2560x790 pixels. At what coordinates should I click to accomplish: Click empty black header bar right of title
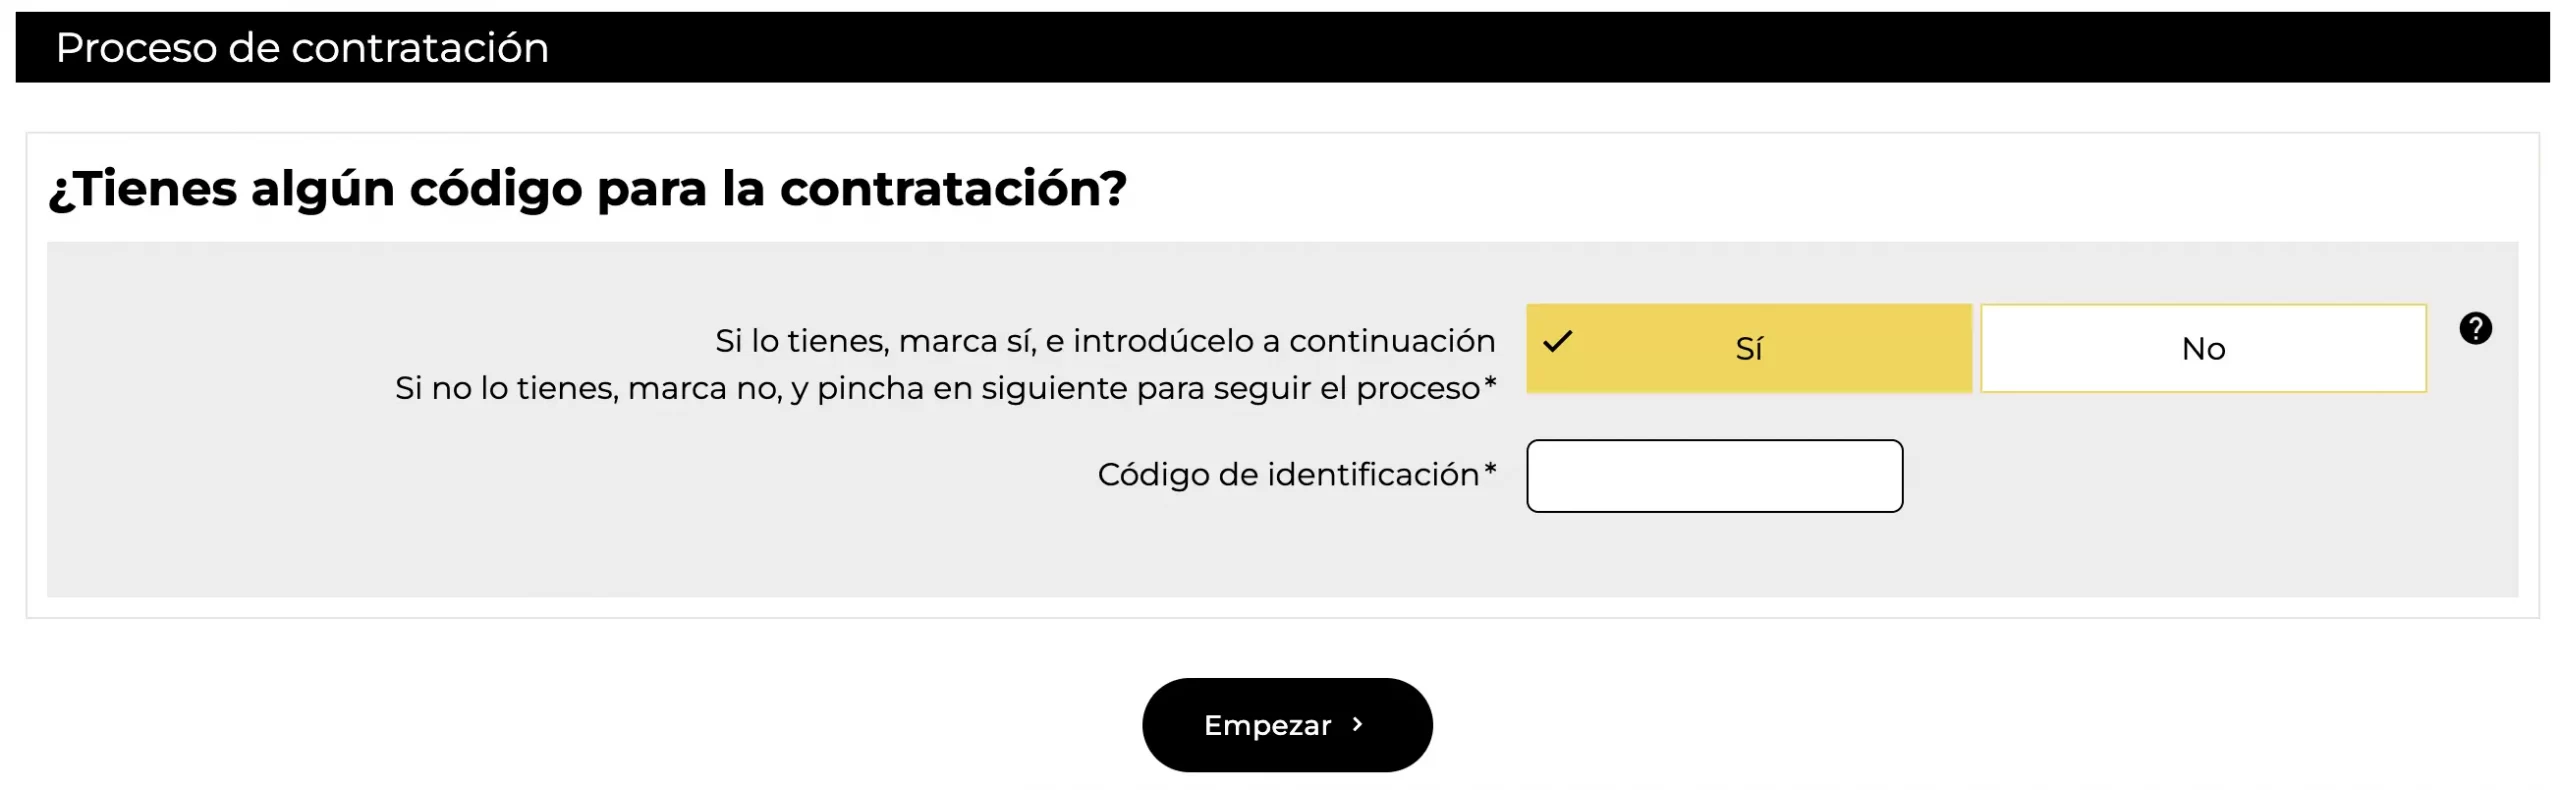point(1500,47)
